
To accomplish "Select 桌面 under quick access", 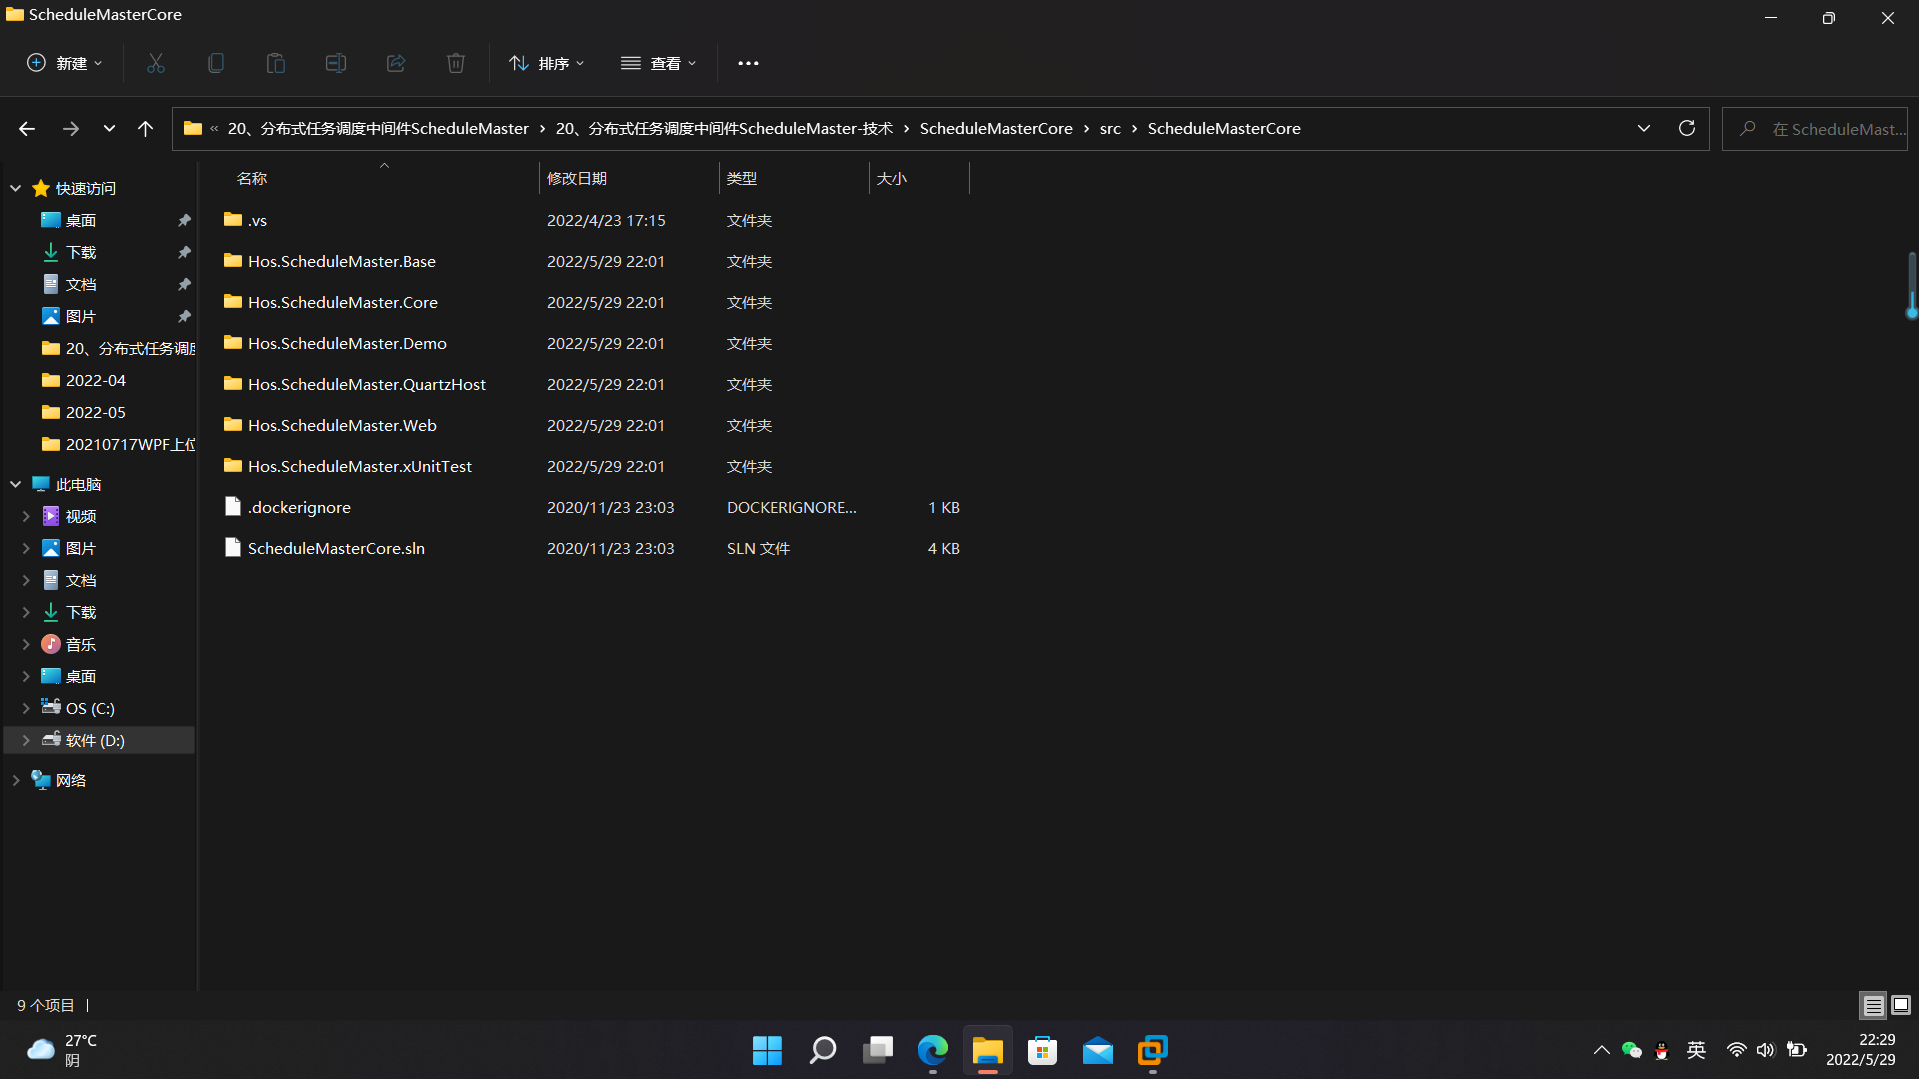I will [x=81, y=220].
